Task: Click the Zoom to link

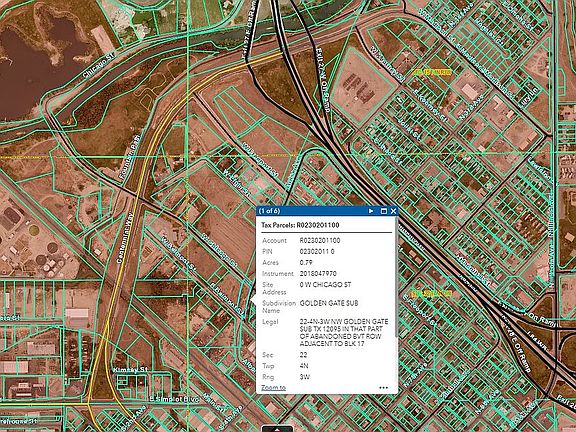Action: tap(273, 388)
